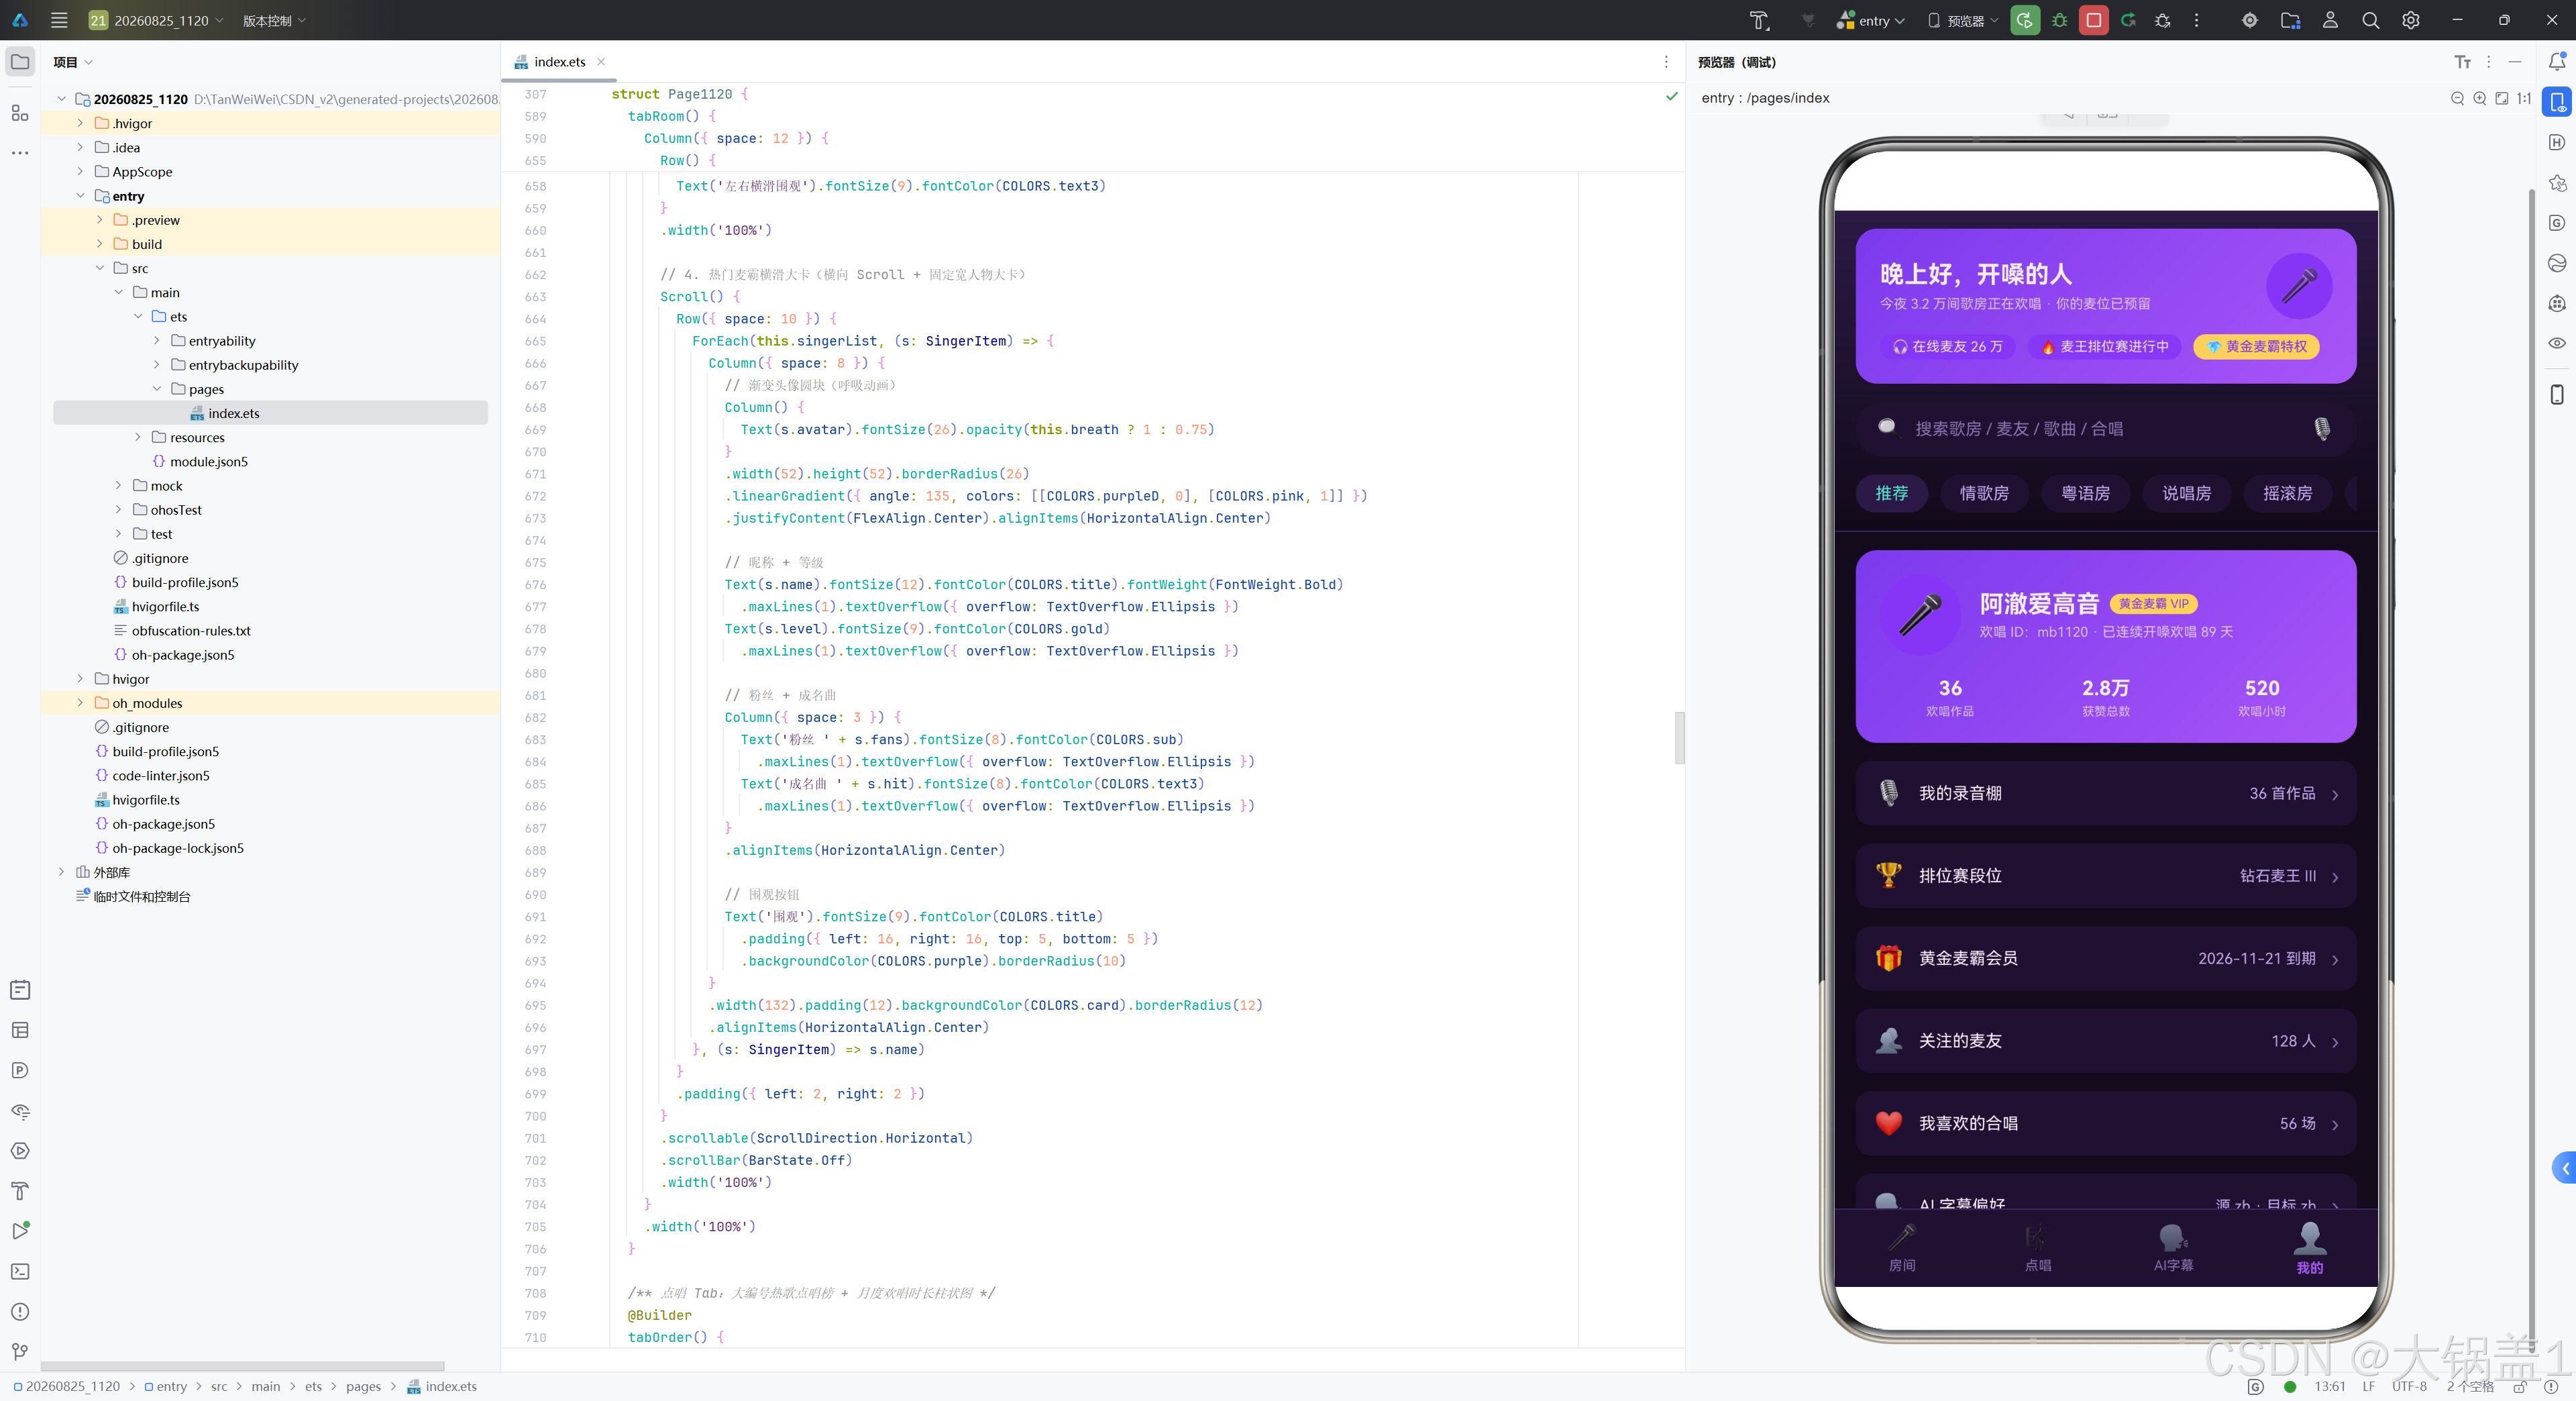Viewport: 2576px width, 1401px height.
Task: Expand the AppScope folder
Action: [x=80, y=171]
